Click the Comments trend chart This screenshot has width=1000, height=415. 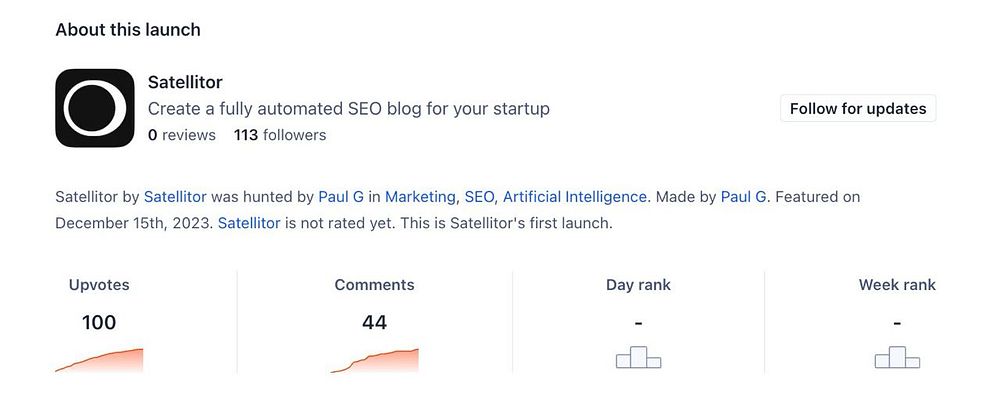click(x=375, y=360)
